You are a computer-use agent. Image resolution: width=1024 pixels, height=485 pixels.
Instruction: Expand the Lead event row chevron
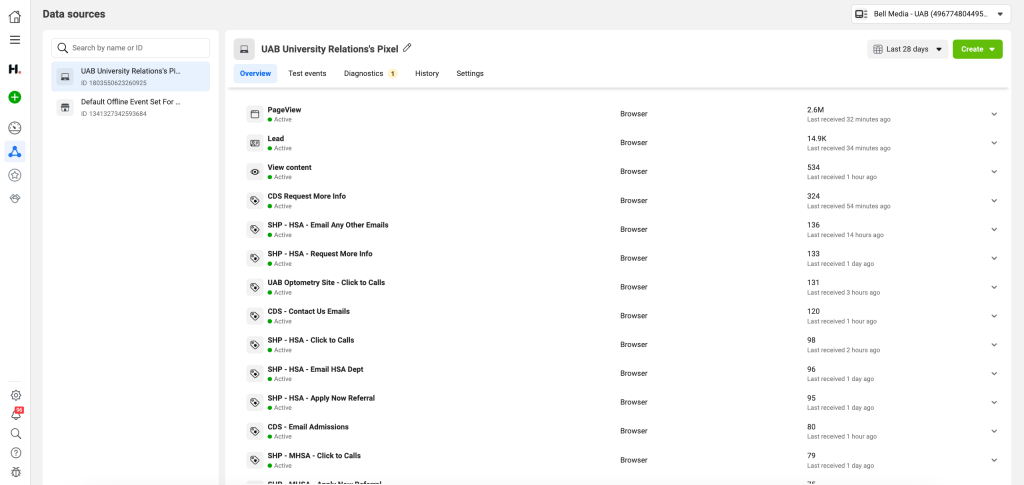pos(993,143)
